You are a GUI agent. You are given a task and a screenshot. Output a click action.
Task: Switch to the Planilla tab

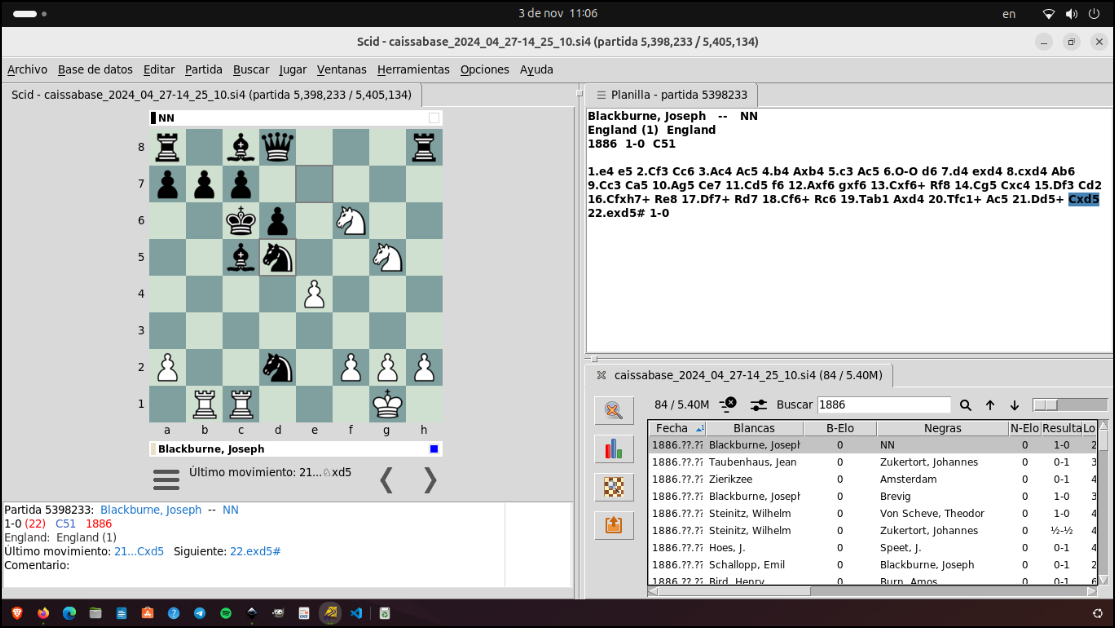point(671,95)
